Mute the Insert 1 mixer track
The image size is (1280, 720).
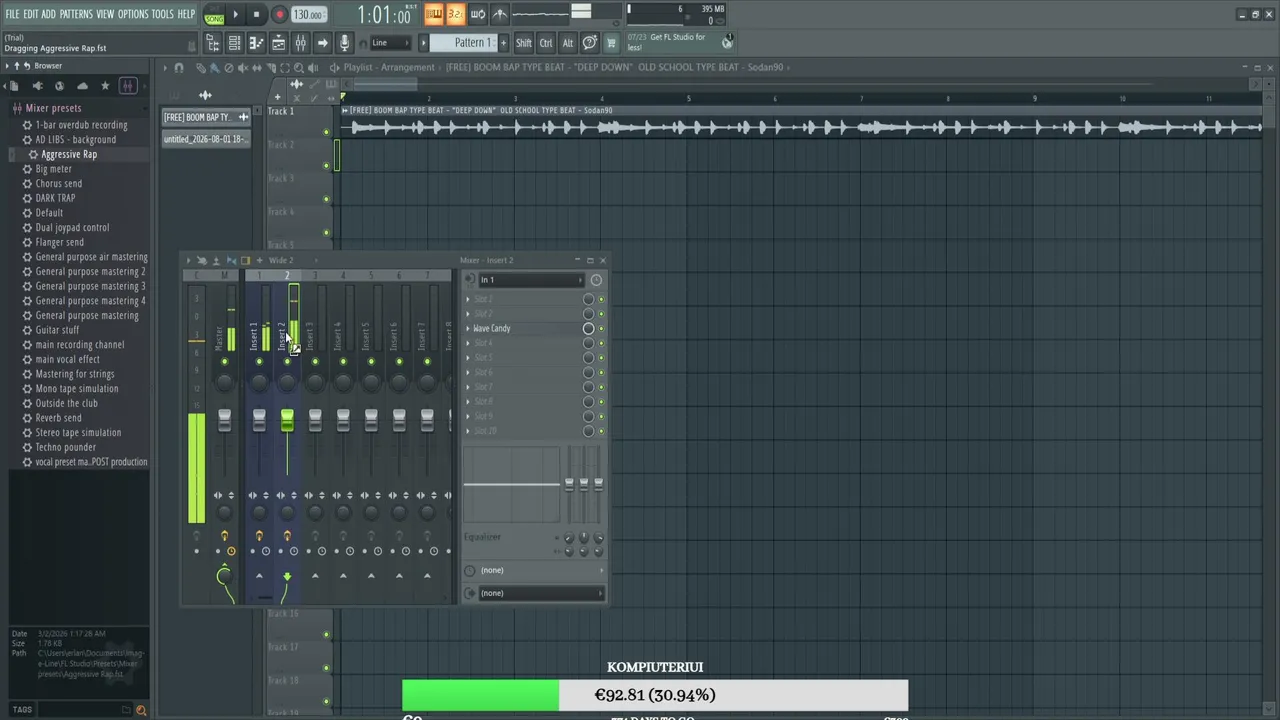point(259,362)
